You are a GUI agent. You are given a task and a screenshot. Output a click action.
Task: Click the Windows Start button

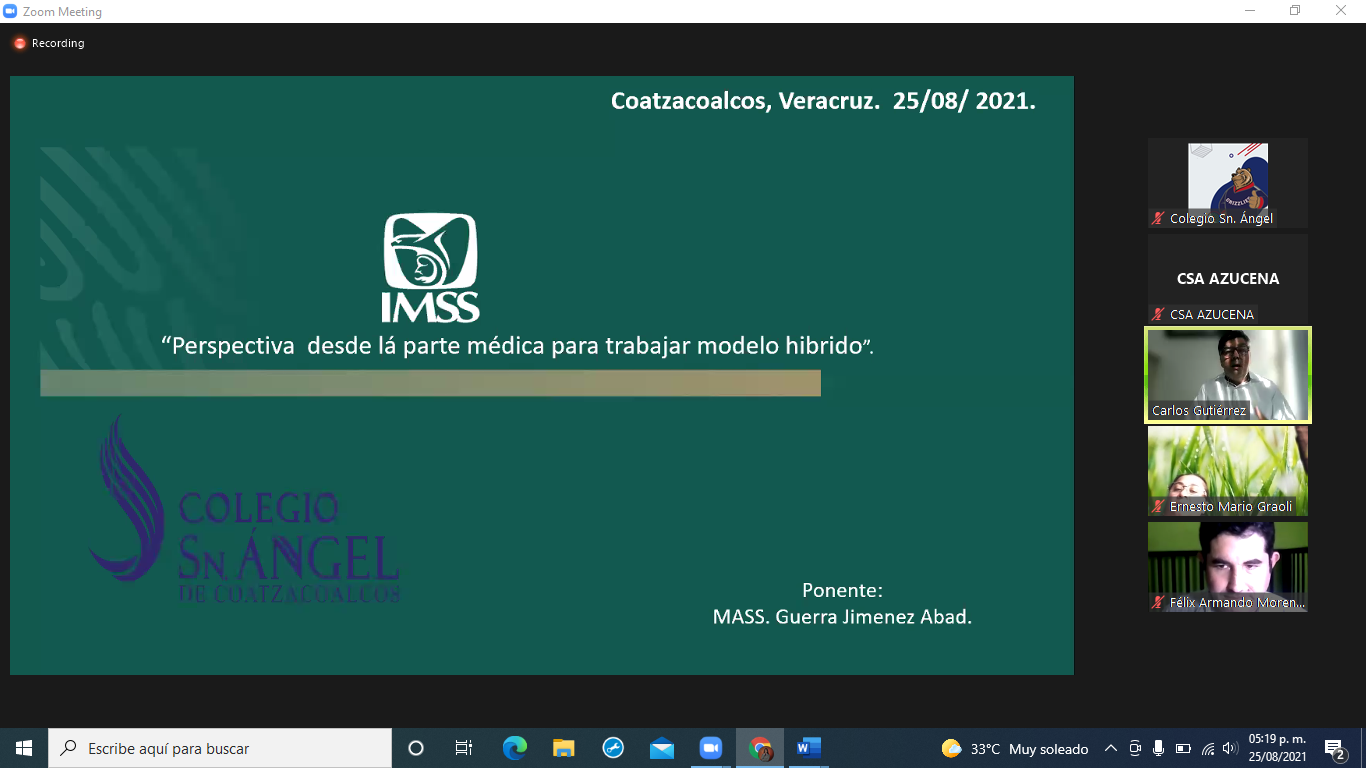tap(24, 748)
